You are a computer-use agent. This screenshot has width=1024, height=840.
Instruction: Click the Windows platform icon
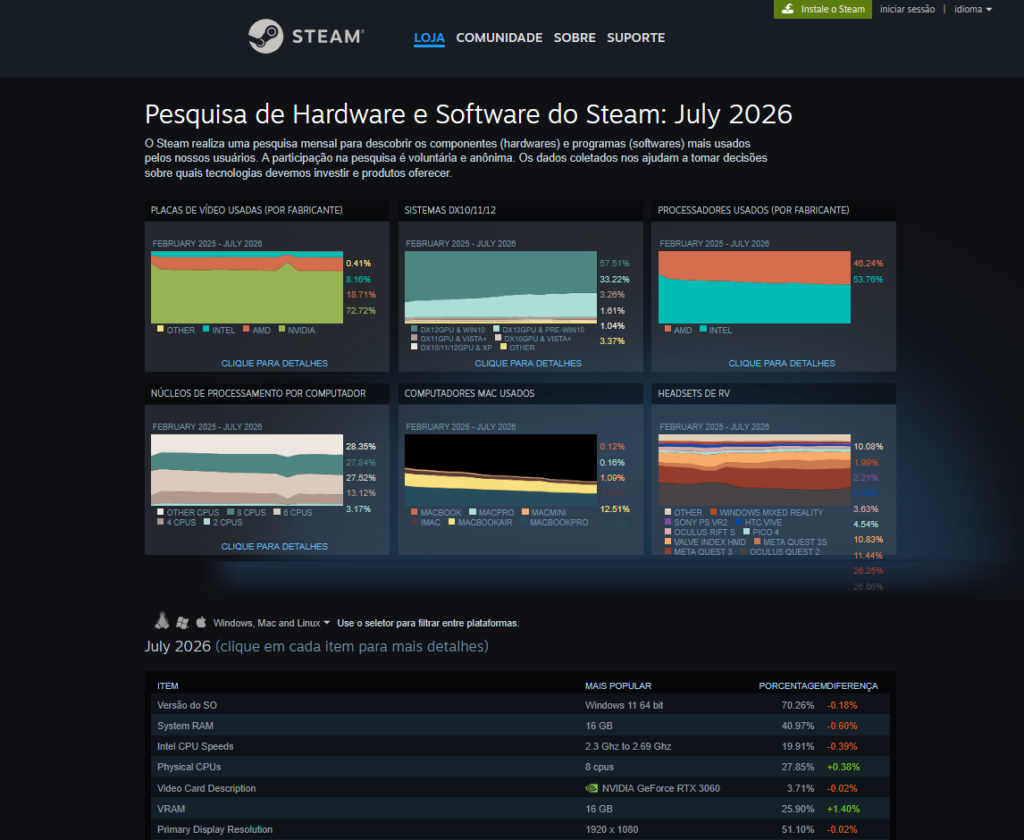point(182,622)
